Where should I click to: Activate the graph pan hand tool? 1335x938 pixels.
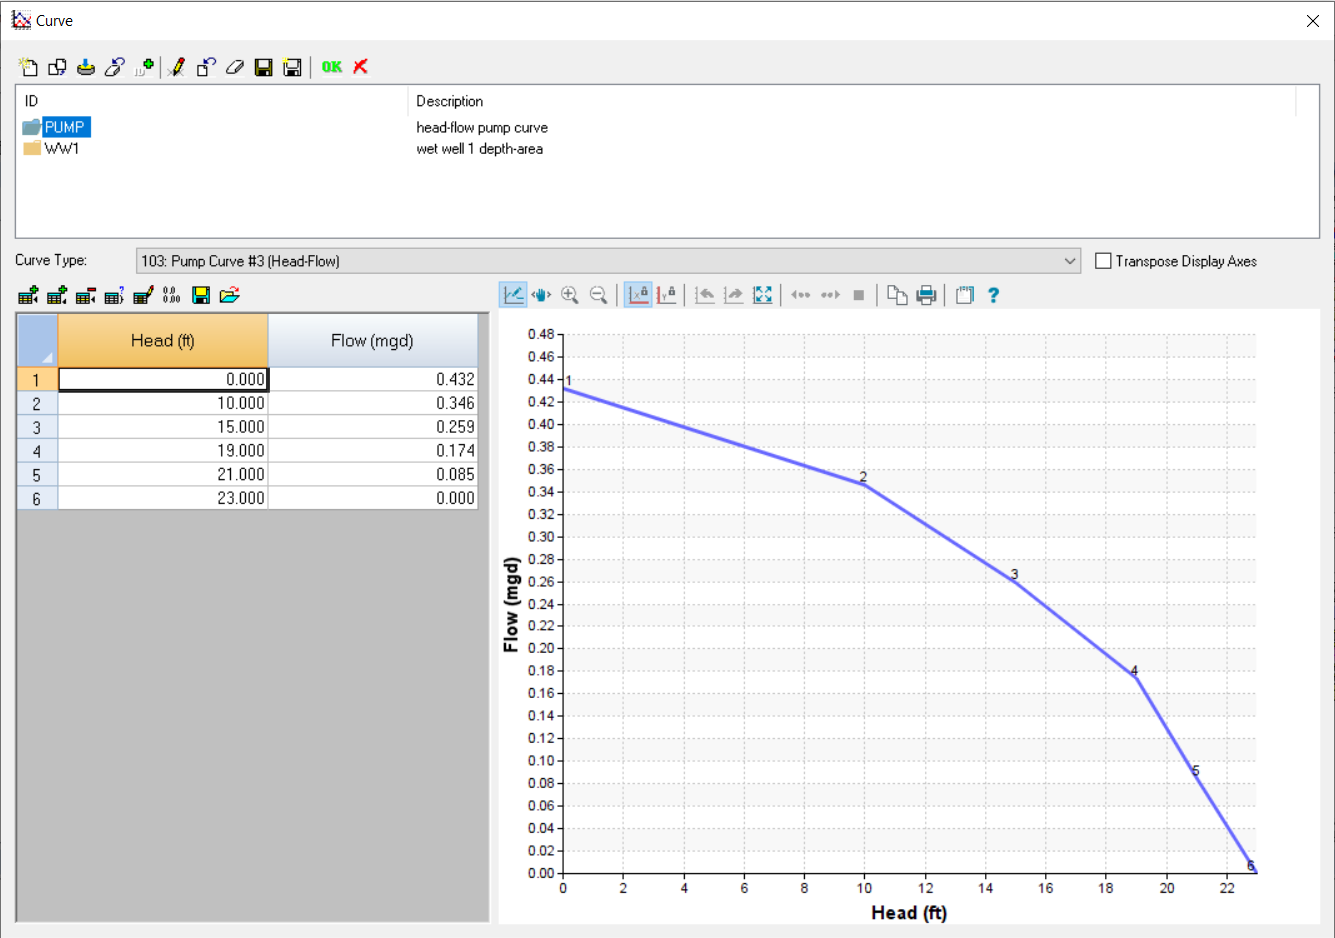[541, 295]
